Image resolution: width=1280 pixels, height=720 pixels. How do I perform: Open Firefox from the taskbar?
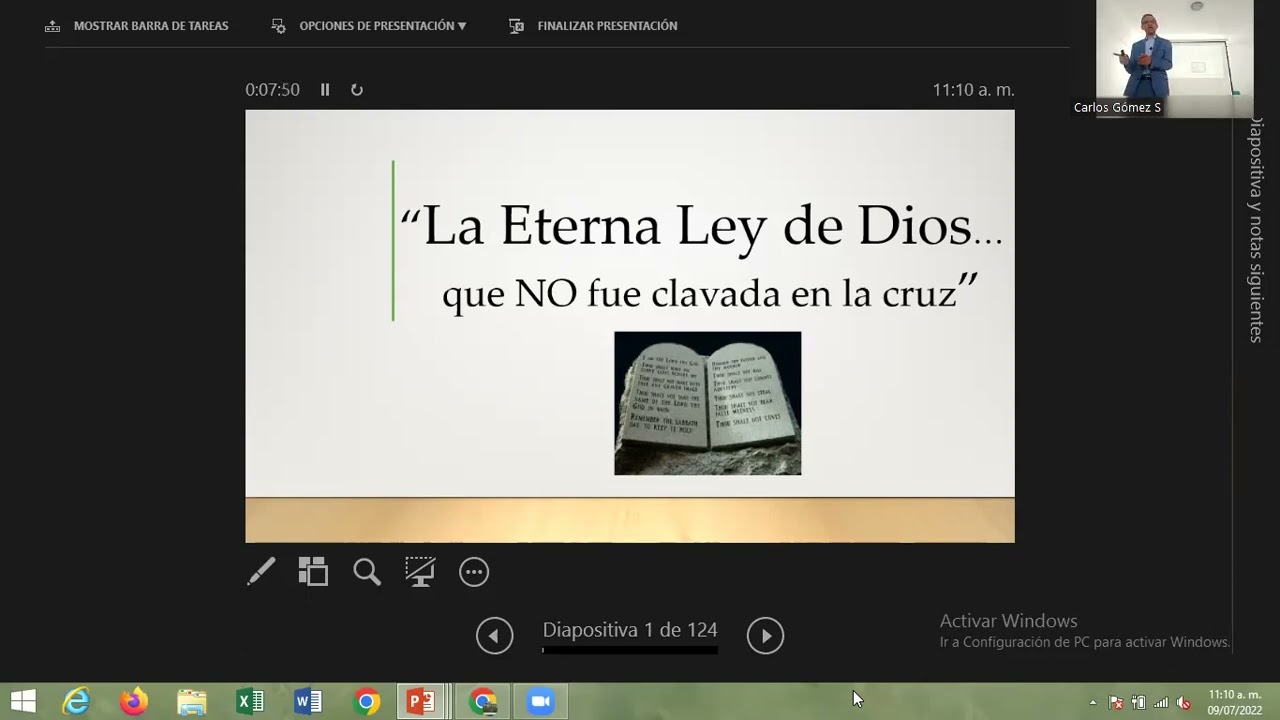coord(133,702)
